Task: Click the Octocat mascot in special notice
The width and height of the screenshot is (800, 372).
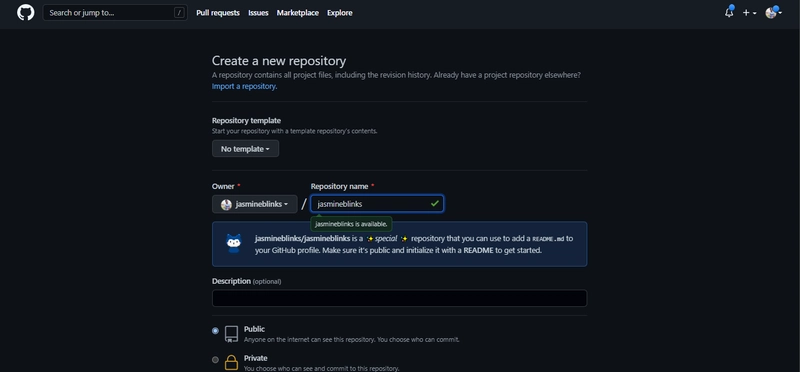Action: coord(234,243)
